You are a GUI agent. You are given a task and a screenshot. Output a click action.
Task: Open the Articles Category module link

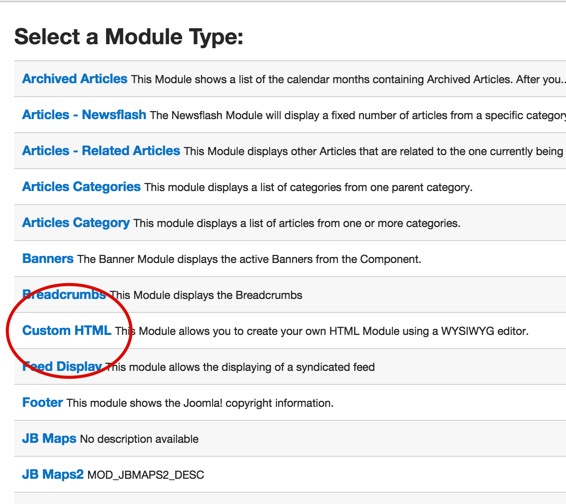point(76,223)
